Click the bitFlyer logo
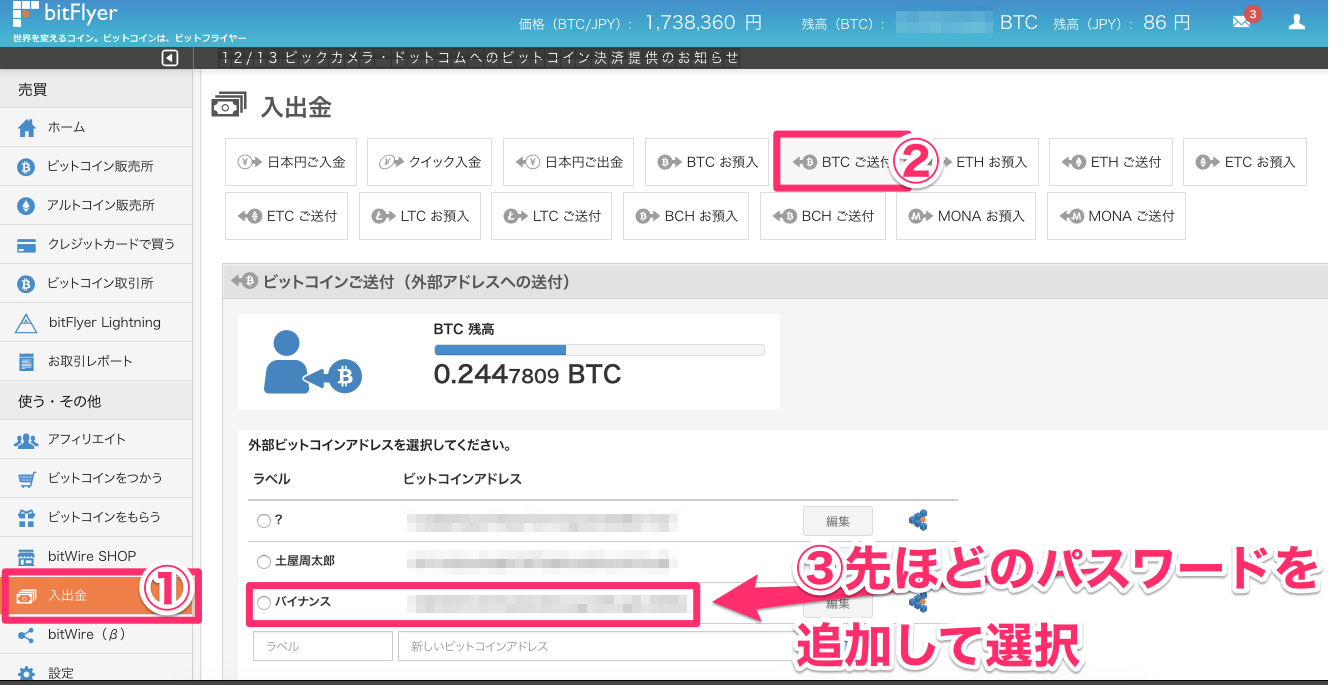Screen dimensions: 1343x685 tap(64, 14)
